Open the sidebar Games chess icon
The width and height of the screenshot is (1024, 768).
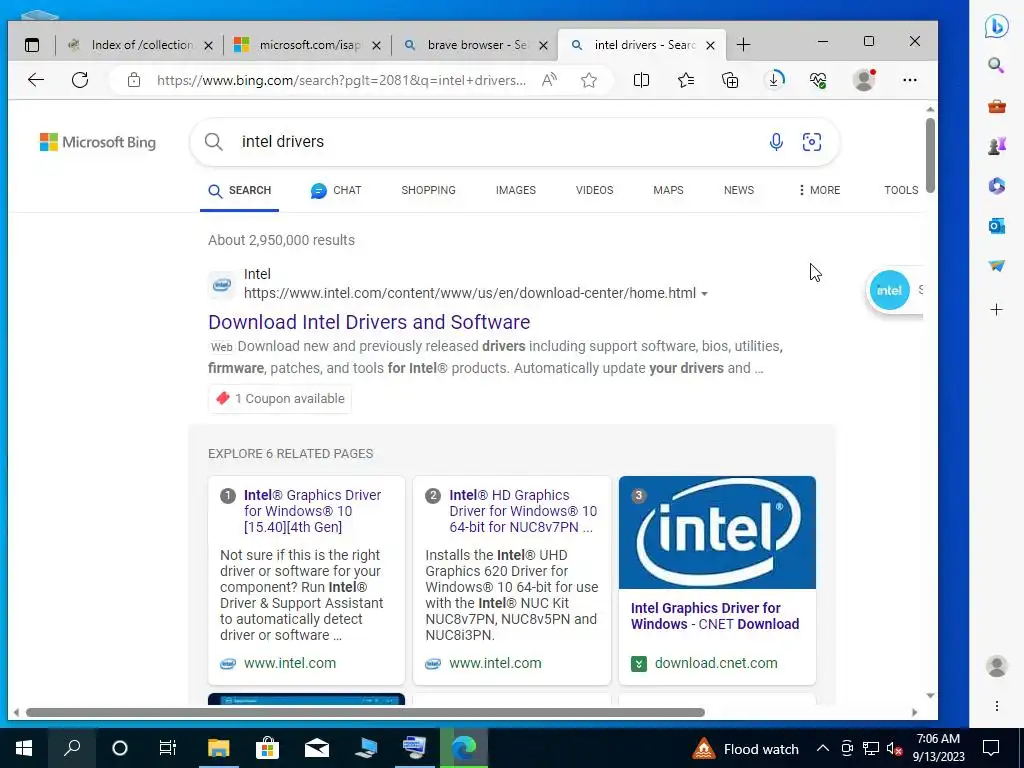click(997, 146)
